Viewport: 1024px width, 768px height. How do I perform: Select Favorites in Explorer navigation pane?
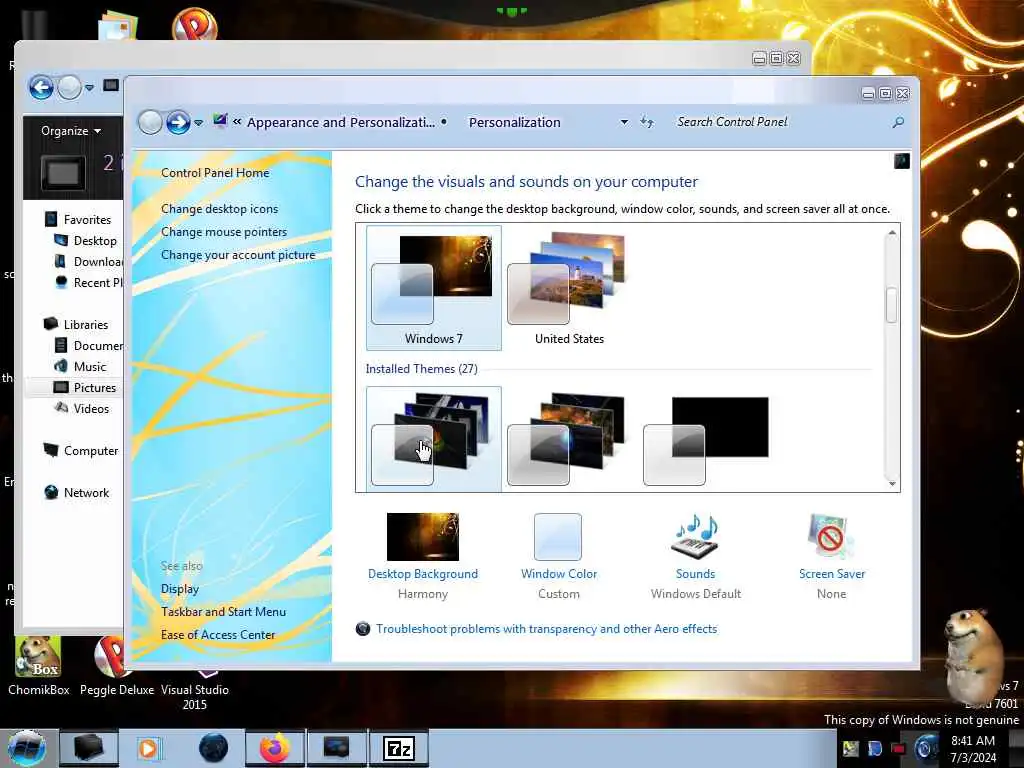87,219
